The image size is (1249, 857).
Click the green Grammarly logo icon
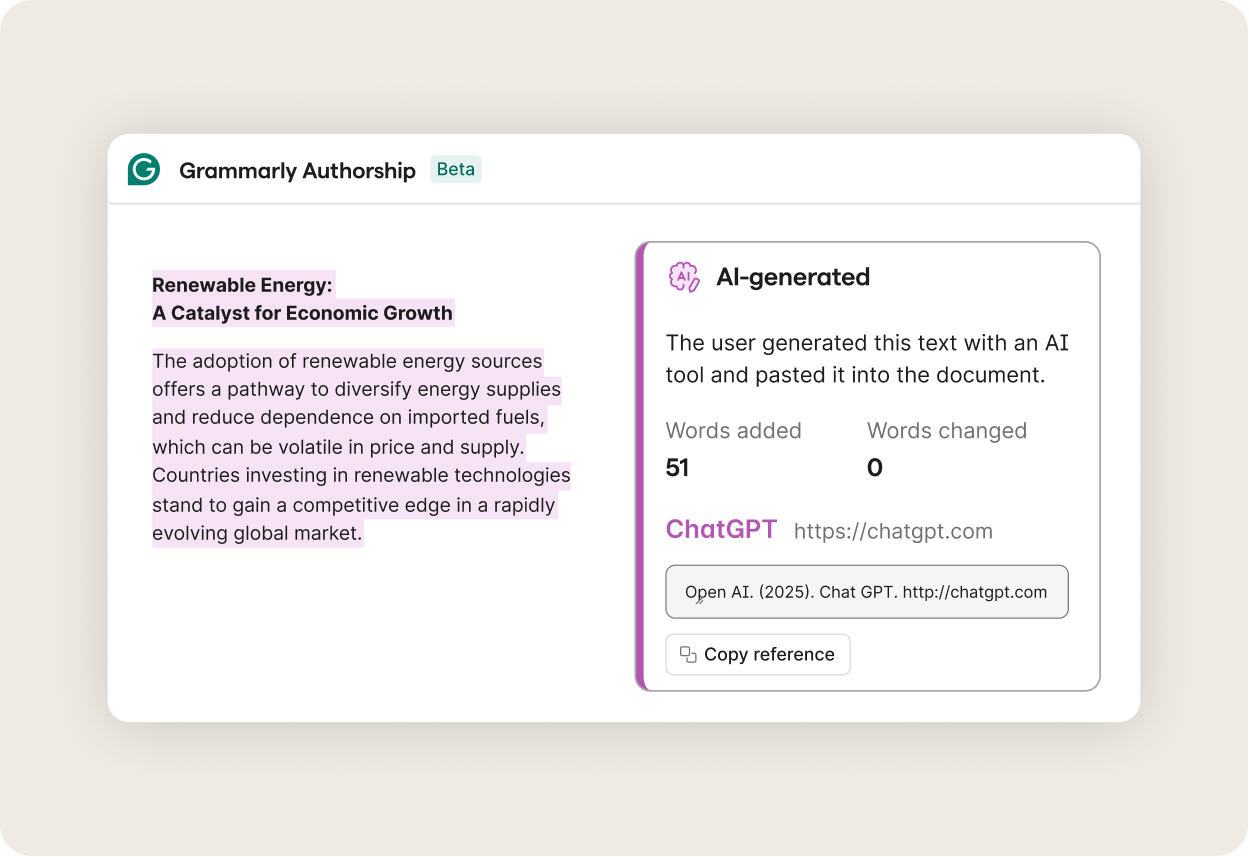[x=144, y=170]
